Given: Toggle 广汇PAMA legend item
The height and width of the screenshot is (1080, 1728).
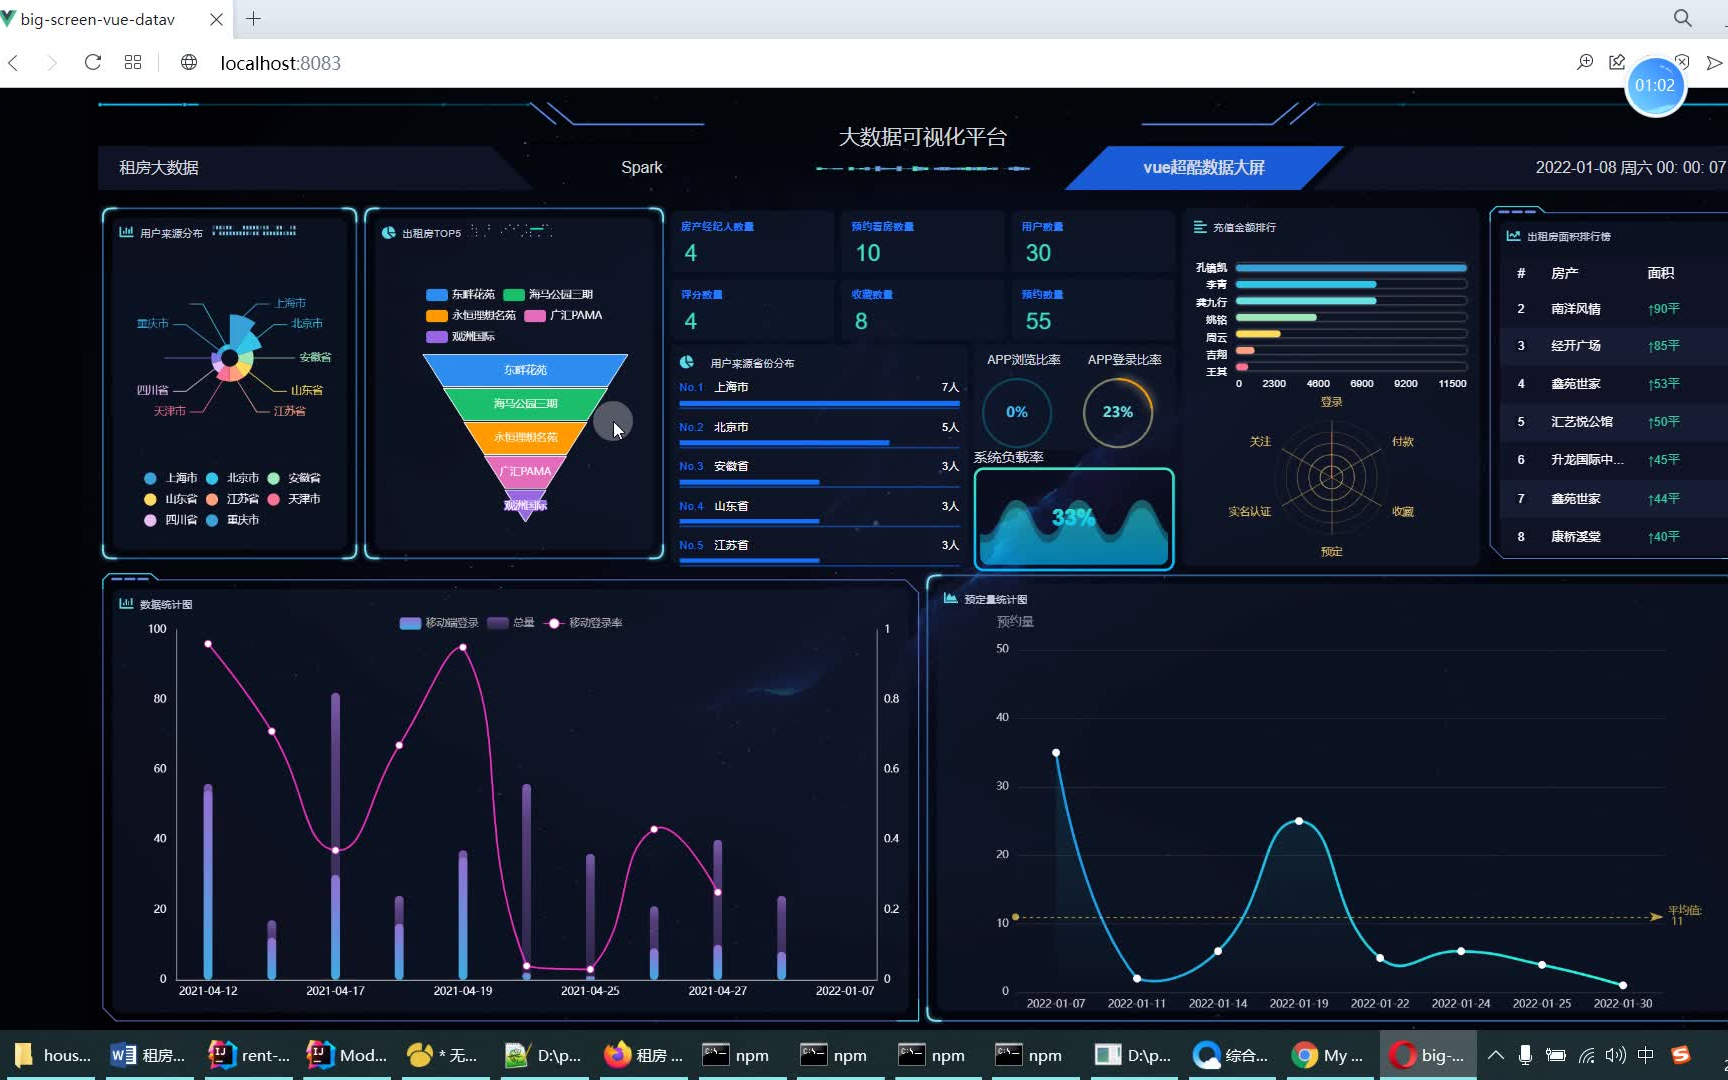Looking at the screenshot, I should [x=563, y=315].
